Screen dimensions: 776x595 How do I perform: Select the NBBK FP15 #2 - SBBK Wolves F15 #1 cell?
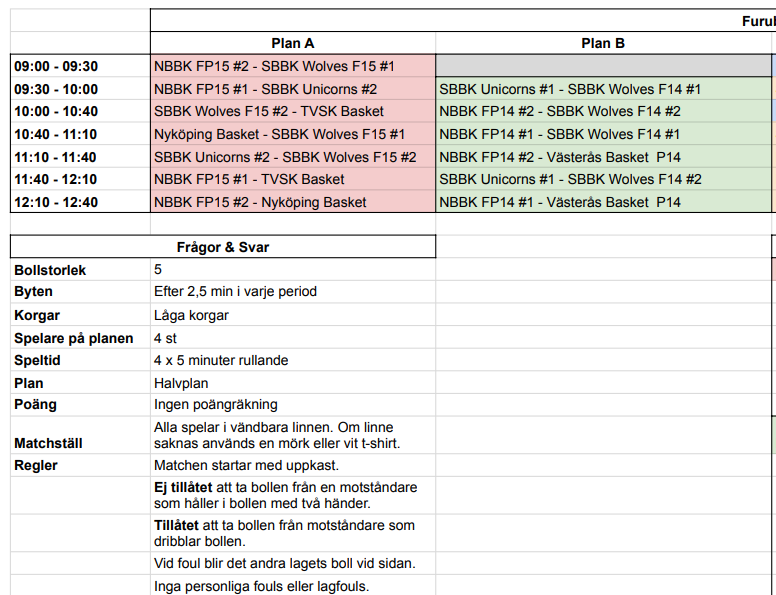274,67
